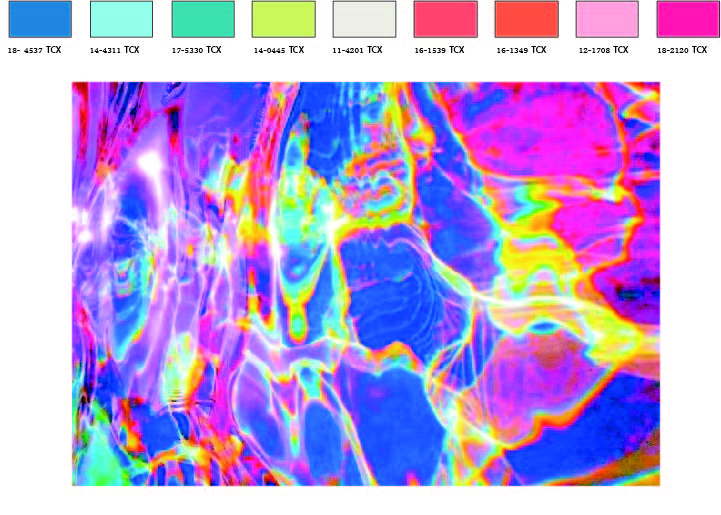Click the label text '12-1708 TCX'

pyautogui.click(x=603, y=50)
